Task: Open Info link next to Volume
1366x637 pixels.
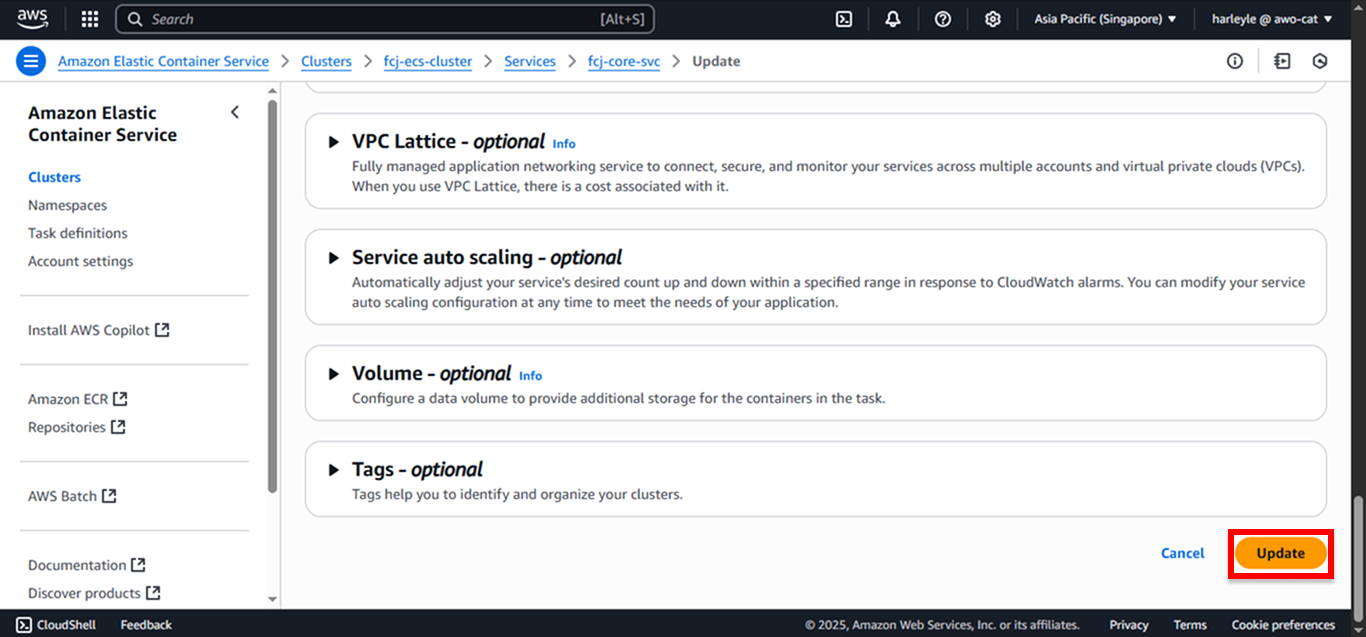Action: (530, 376)
